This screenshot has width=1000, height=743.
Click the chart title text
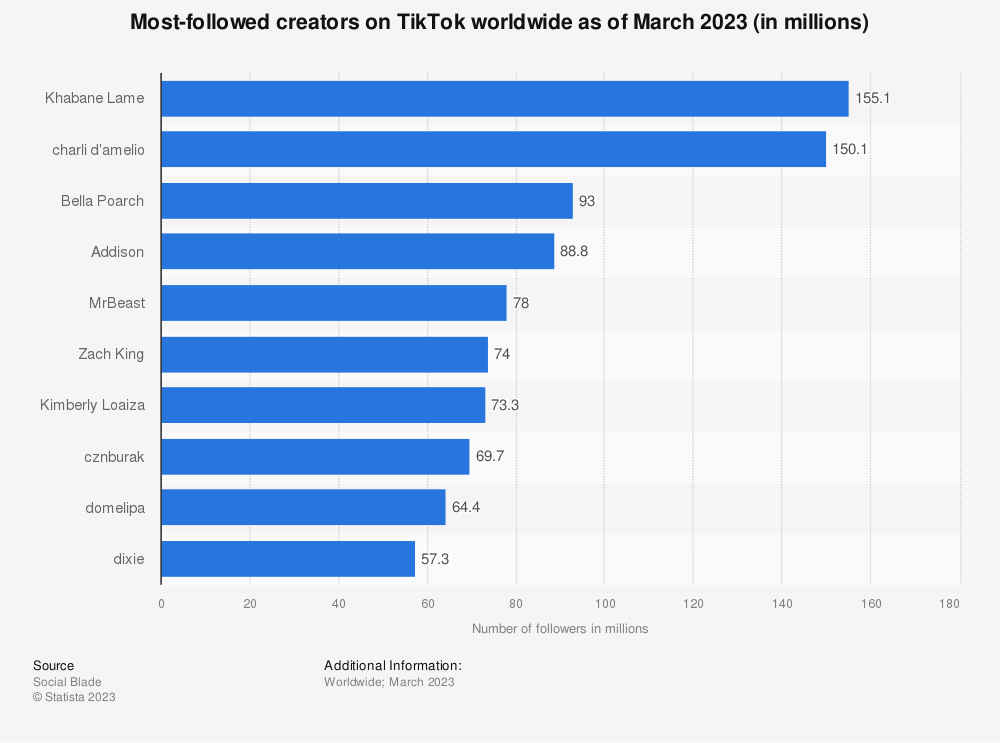click(499, 22)
